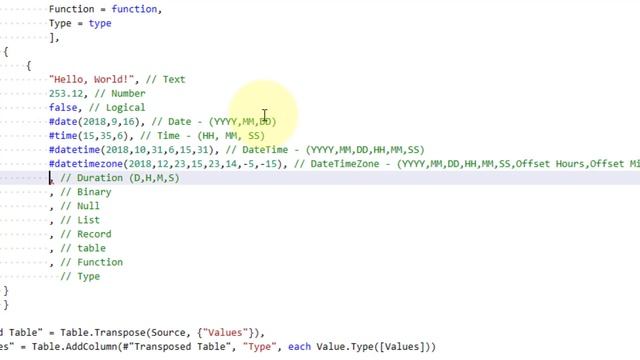Click the // Type comment line
The height and width of the screenshot is (360, 640).
80,276
